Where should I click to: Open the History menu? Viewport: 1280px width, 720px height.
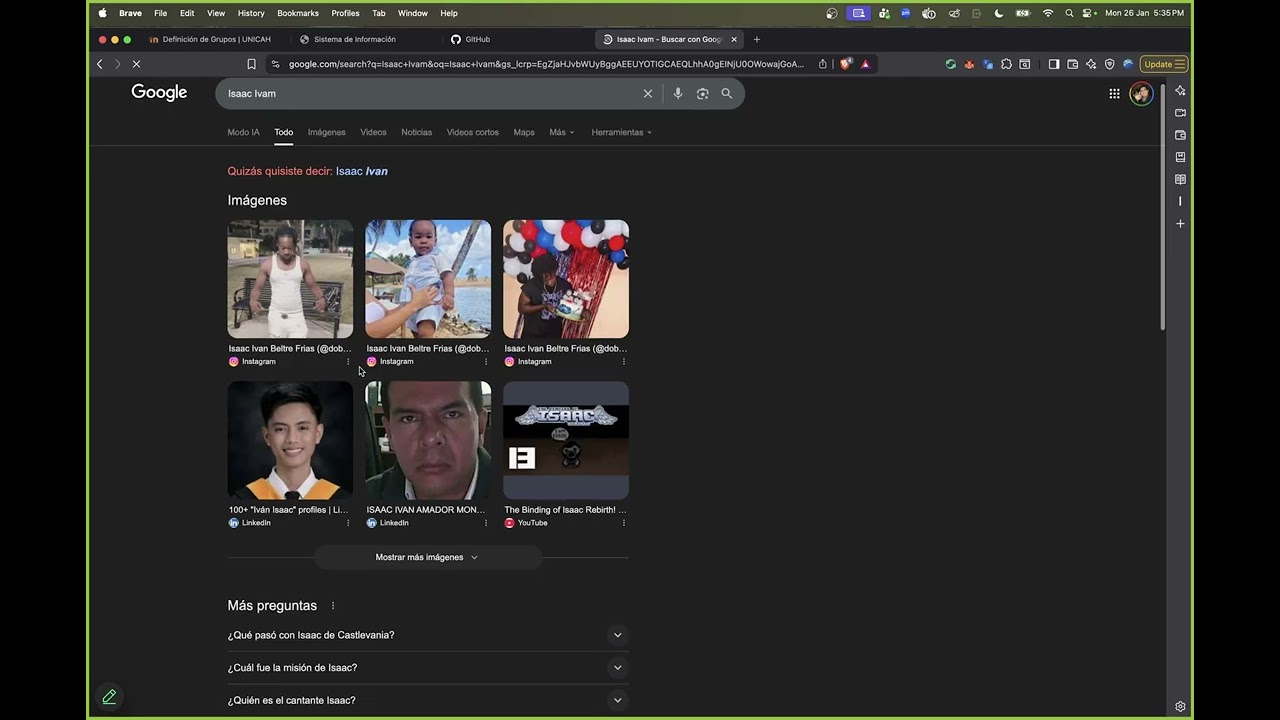coord(251,13)
